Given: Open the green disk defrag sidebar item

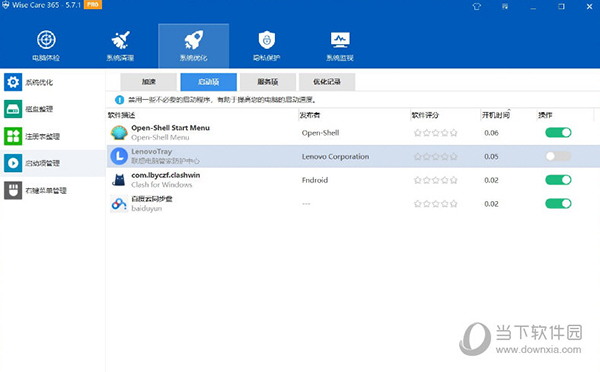Looking at the screenshot, I should tap(53, 109).
